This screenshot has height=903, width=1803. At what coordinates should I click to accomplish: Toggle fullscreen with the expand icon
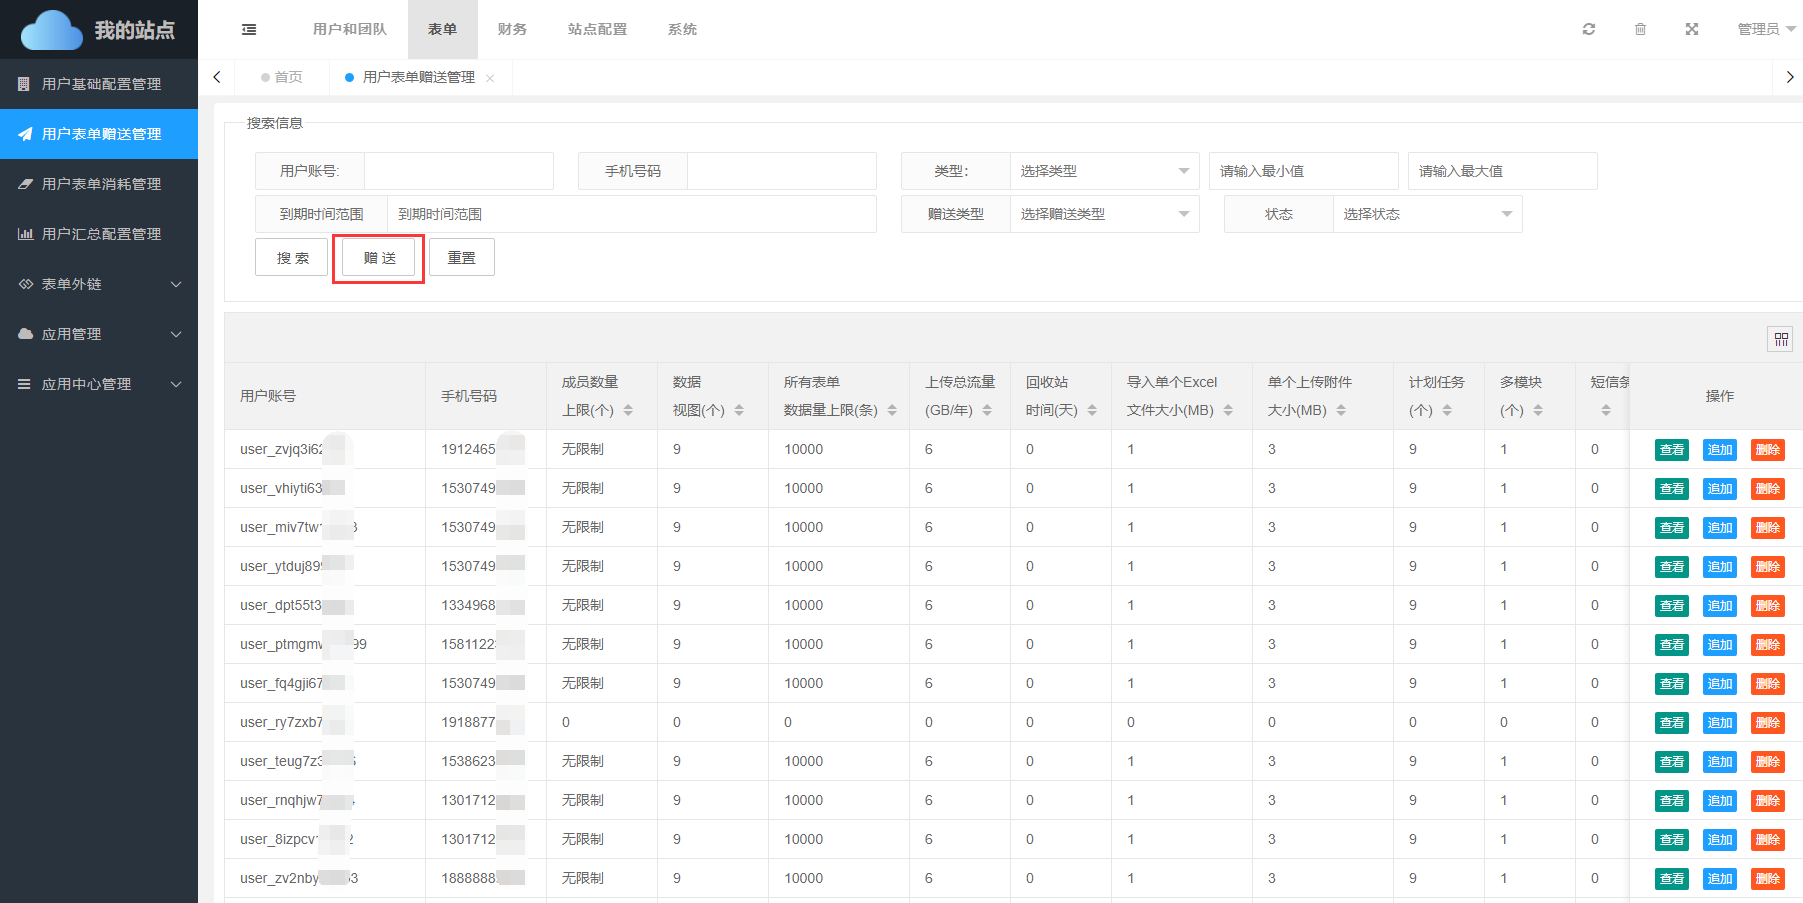point(1692,29)
